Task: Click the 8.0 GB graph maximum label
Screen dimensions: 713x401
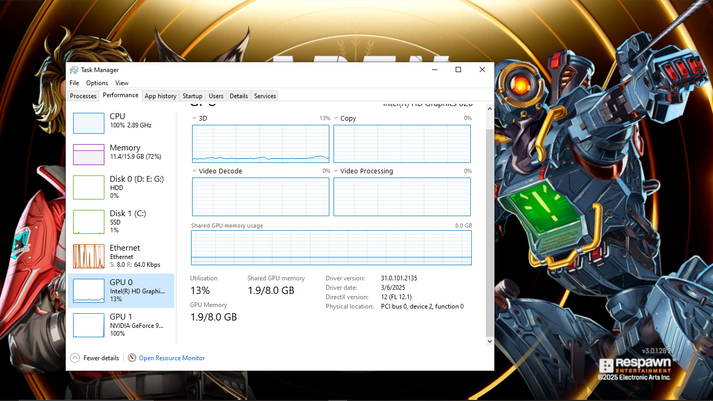Action: click(463, 226)
